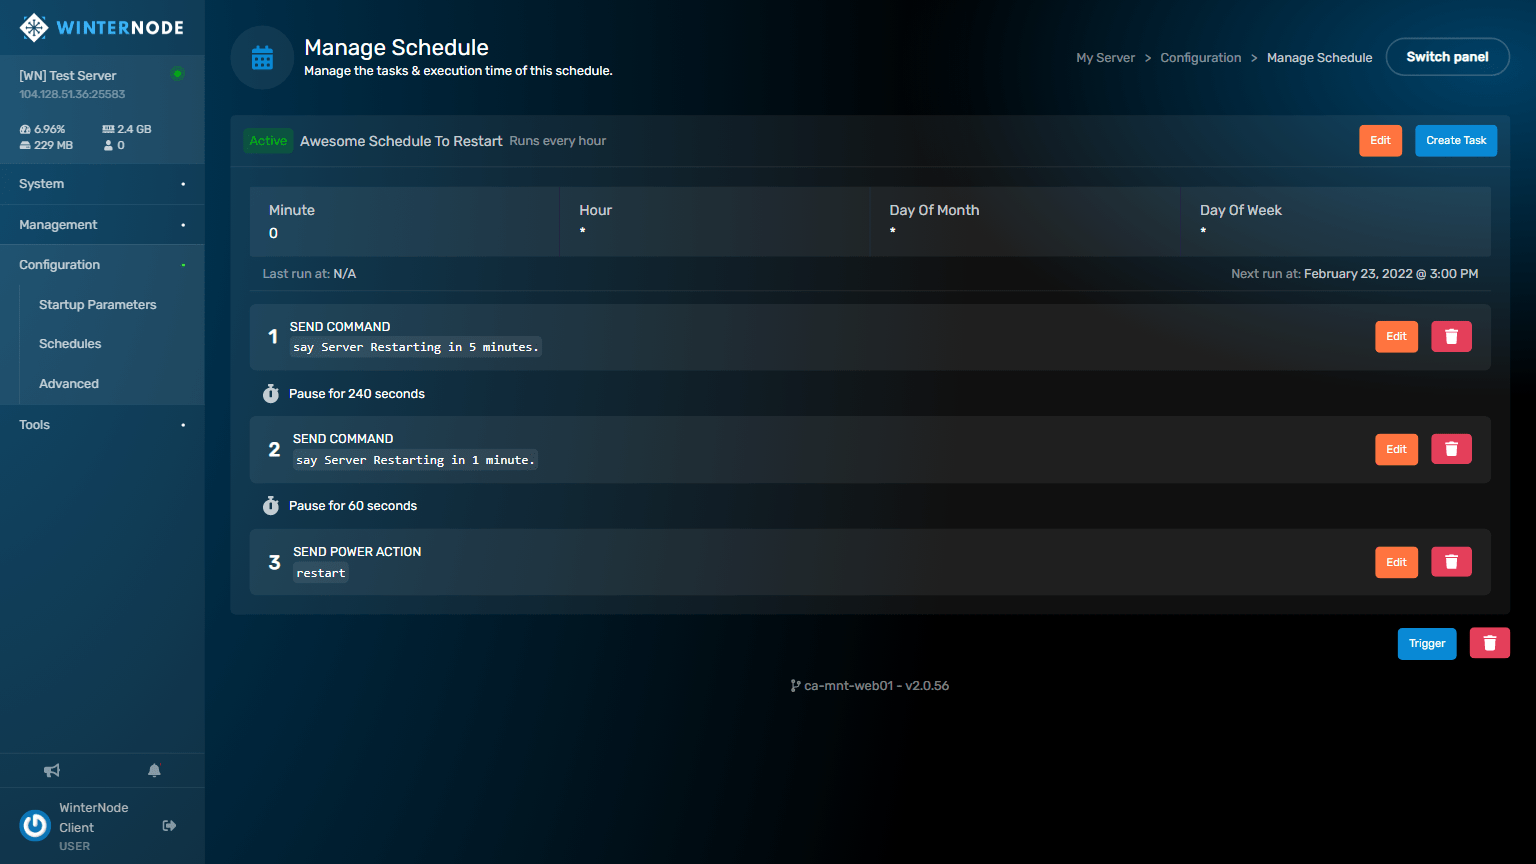Click the green server online status indicator

click(x=177, y=74)
